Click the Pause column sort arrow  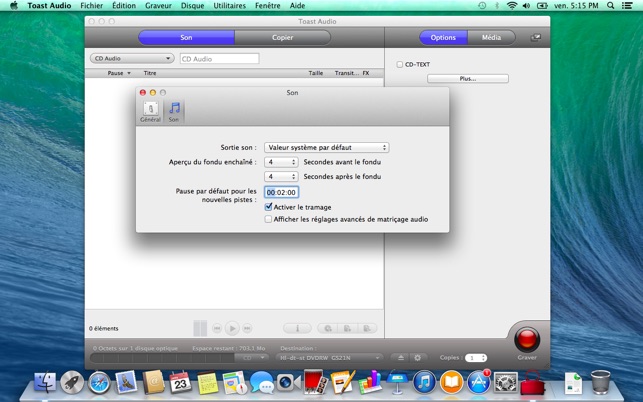click(x=129, y=73)
